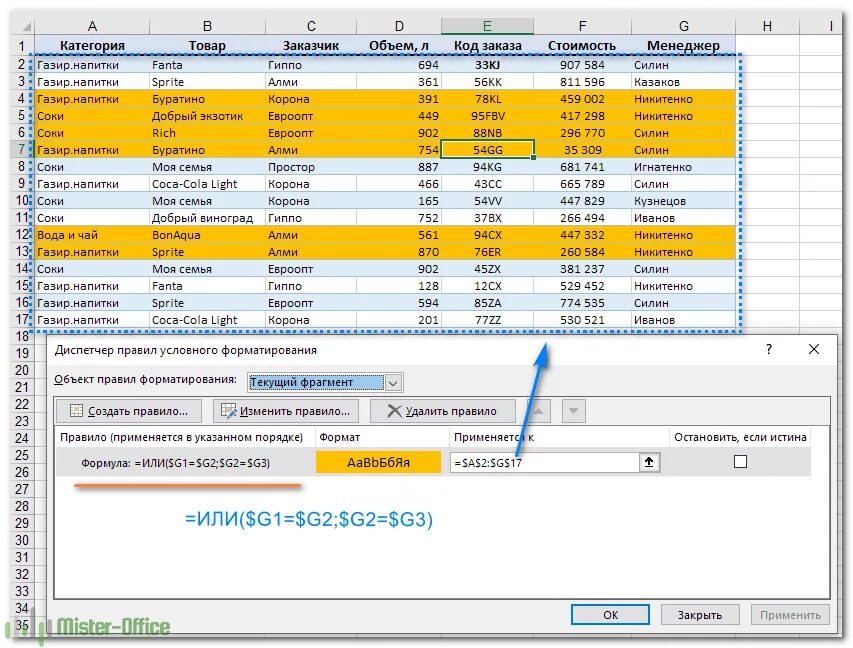Click the X icon on Удалить правило
This screenshot has width=853, height=648.
394,411
